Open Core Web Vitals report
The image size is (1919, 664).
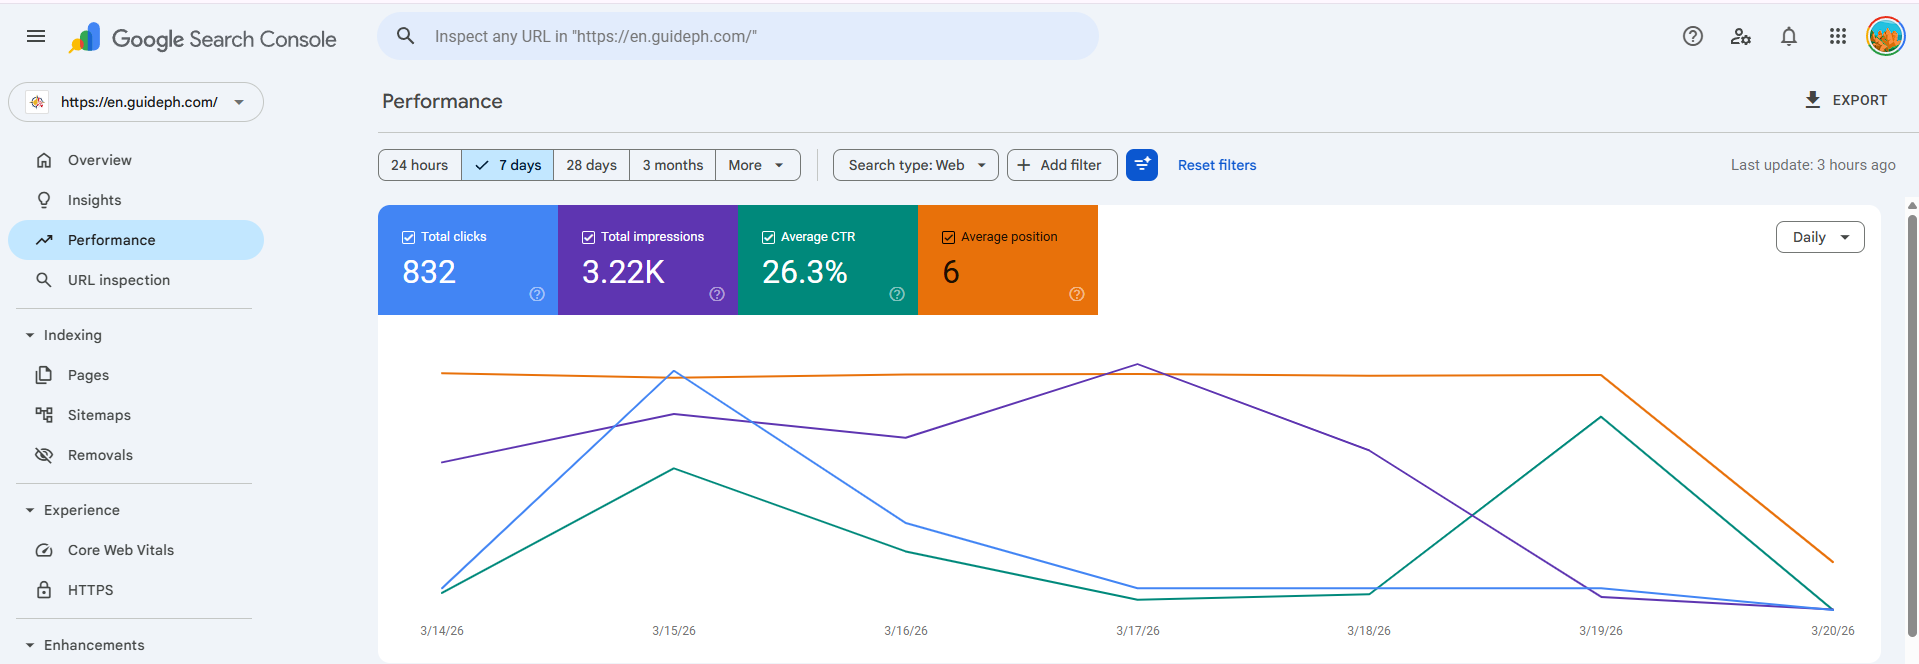pos(136,550)
